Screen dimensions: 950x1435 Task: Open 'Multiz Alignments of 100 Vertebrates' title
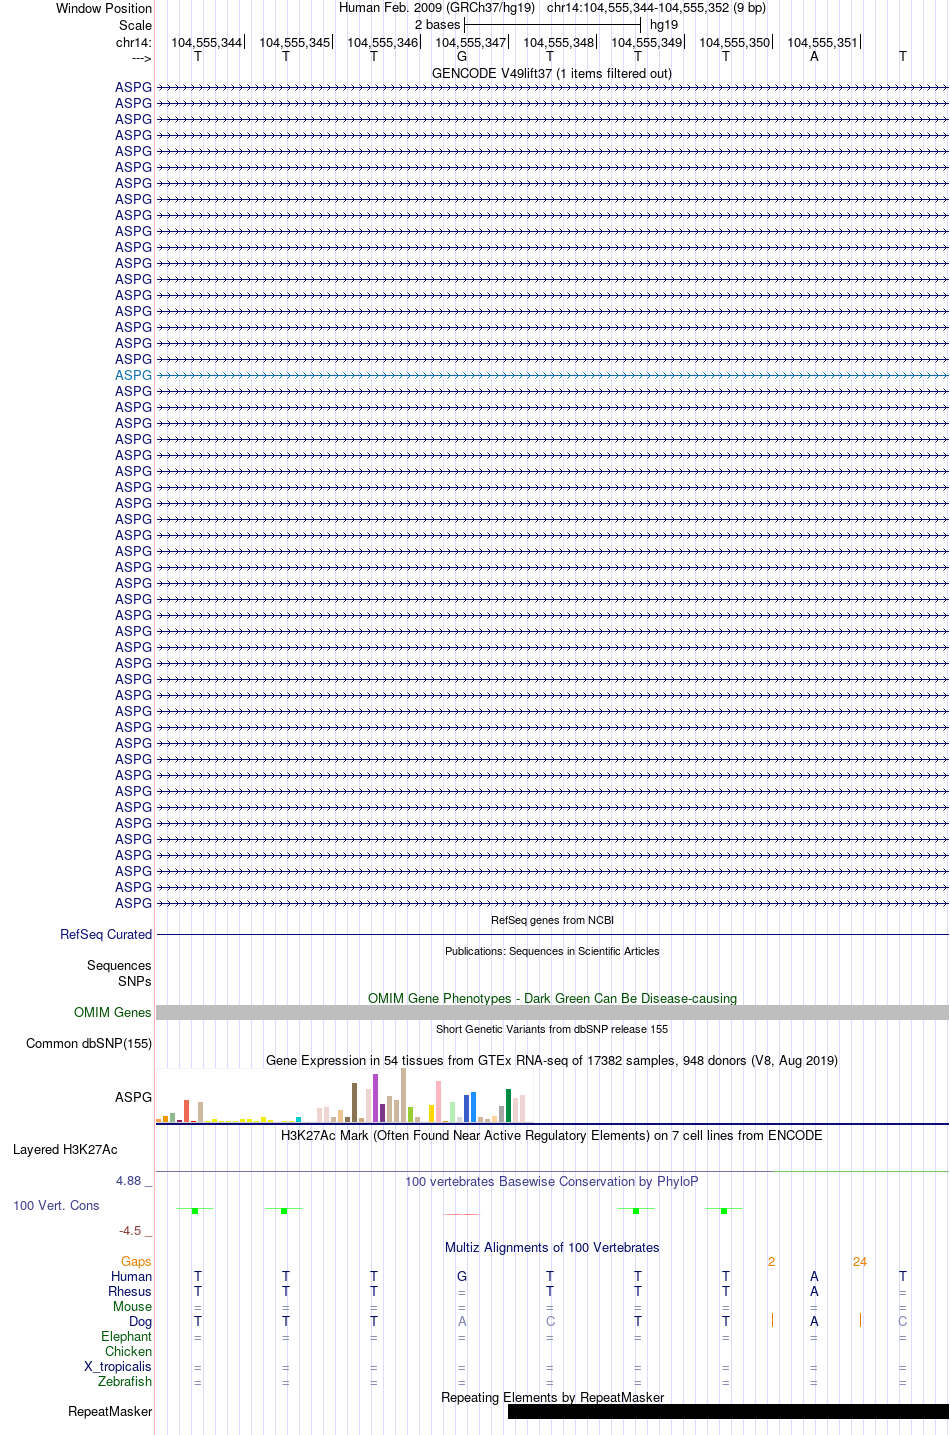tap(552, 1247)
